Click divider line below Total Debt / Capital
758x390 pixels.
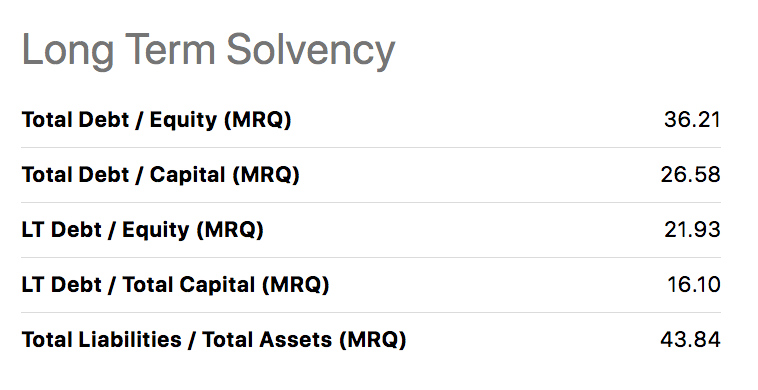[371, 202]
